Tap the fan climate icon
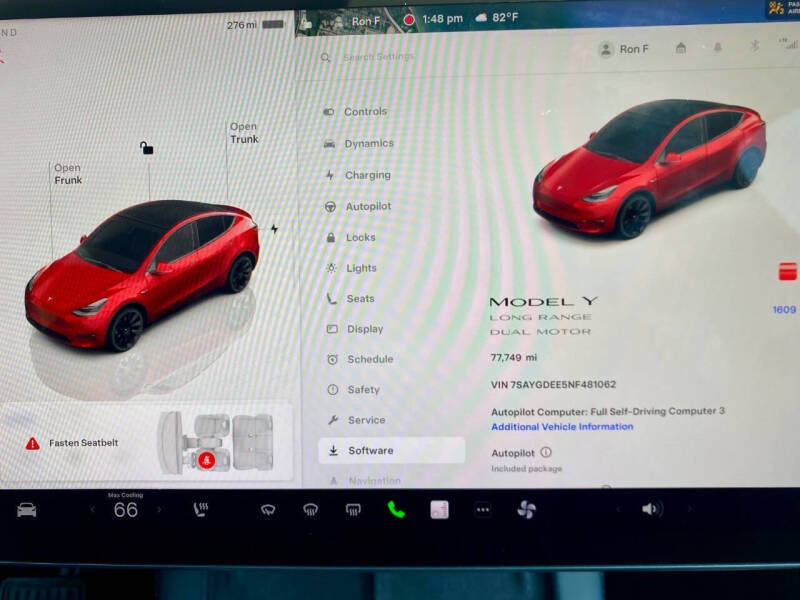This screenshot has width=800, height=600. [526, 509]
